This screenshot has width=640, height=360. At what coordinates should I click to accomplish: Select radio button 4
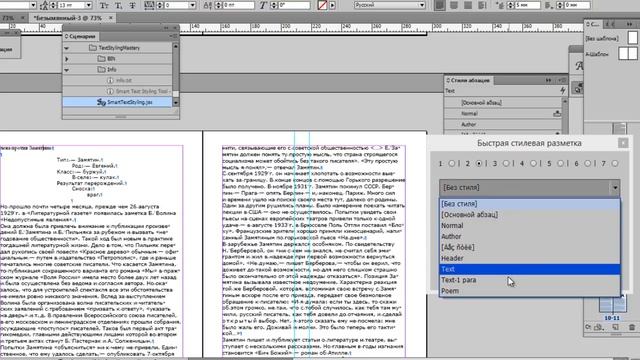(533, 163)
